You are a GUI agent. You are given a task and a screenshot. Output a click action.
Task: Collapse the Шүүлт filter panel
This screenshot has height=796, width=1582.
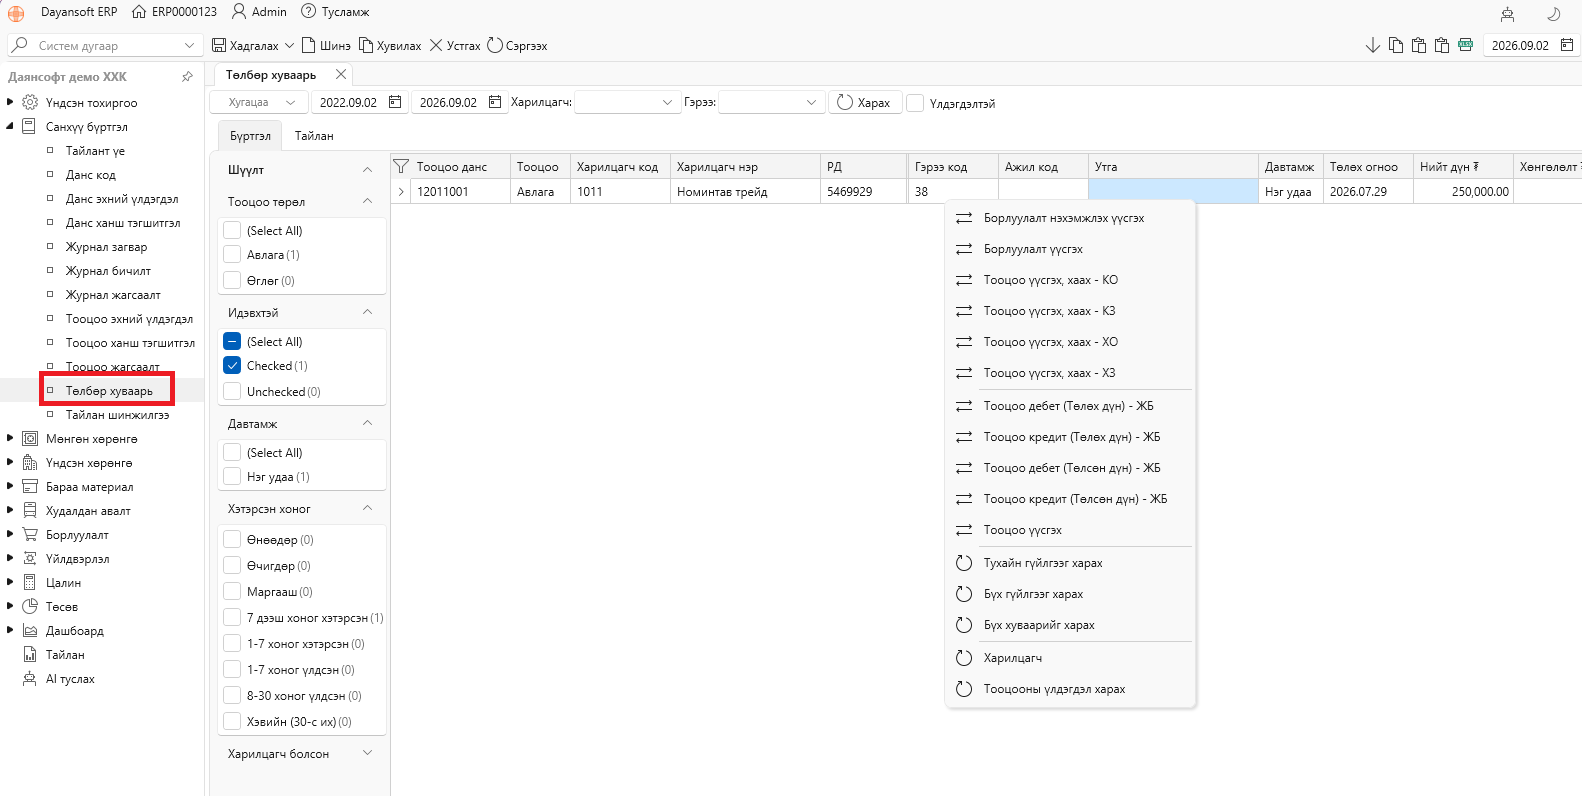(x=367, y=170)
